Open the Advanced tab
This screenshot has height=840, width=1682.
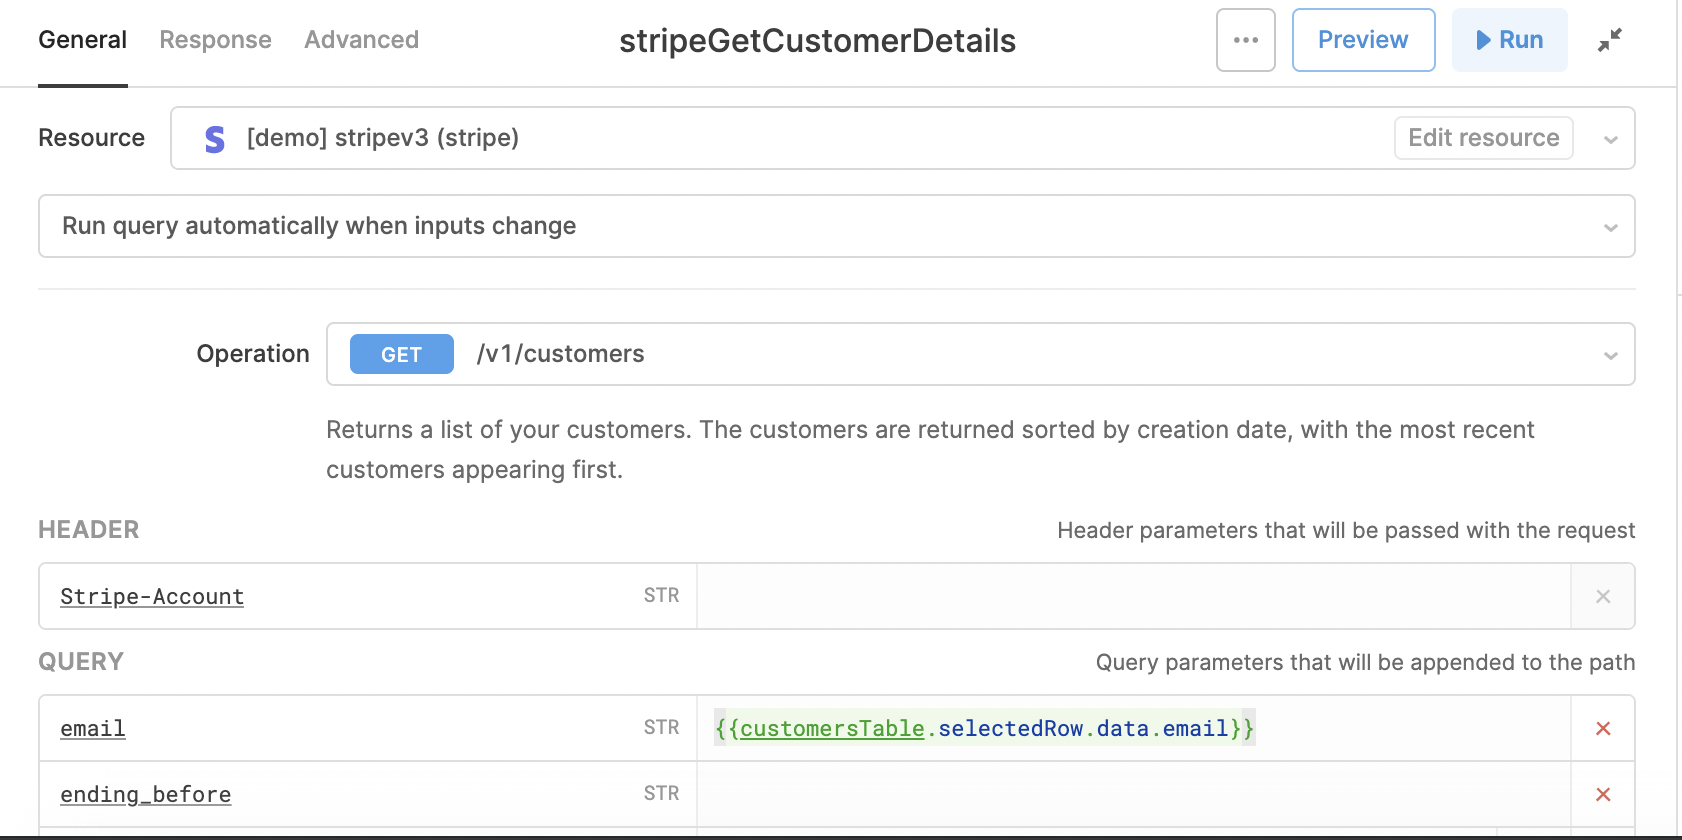pyautogui.click(x=361, y=40)
